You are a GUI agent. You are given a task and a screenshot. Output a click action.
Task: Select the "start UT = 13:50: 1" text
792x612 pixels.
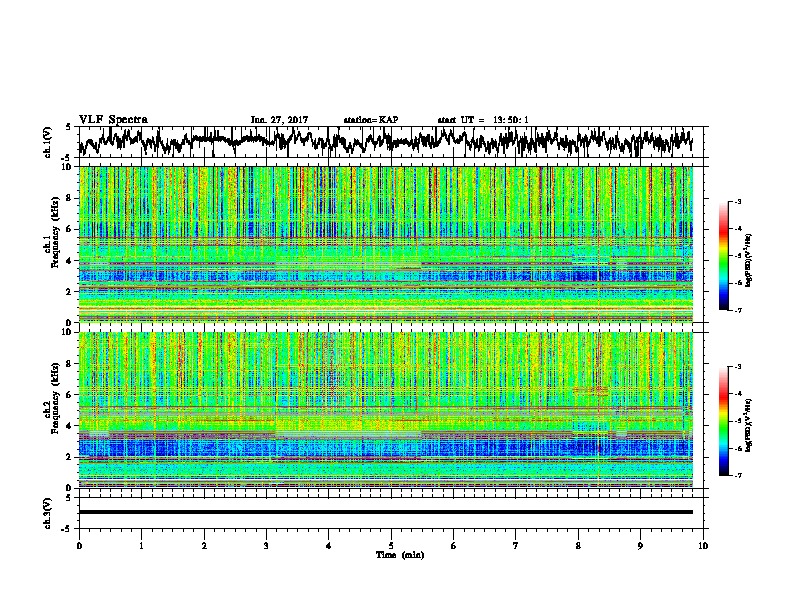483,120
